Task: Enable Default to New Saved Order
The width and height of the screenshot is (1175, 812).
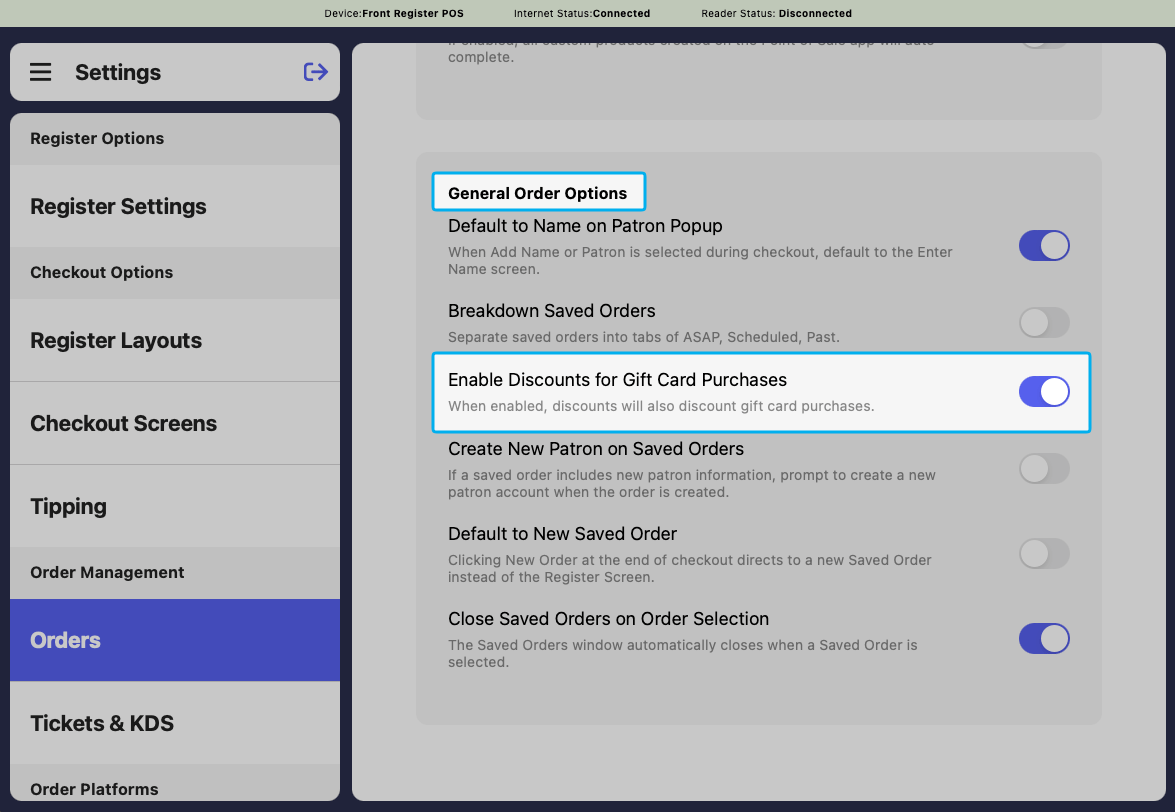Action: click(x=1044, y=554)
